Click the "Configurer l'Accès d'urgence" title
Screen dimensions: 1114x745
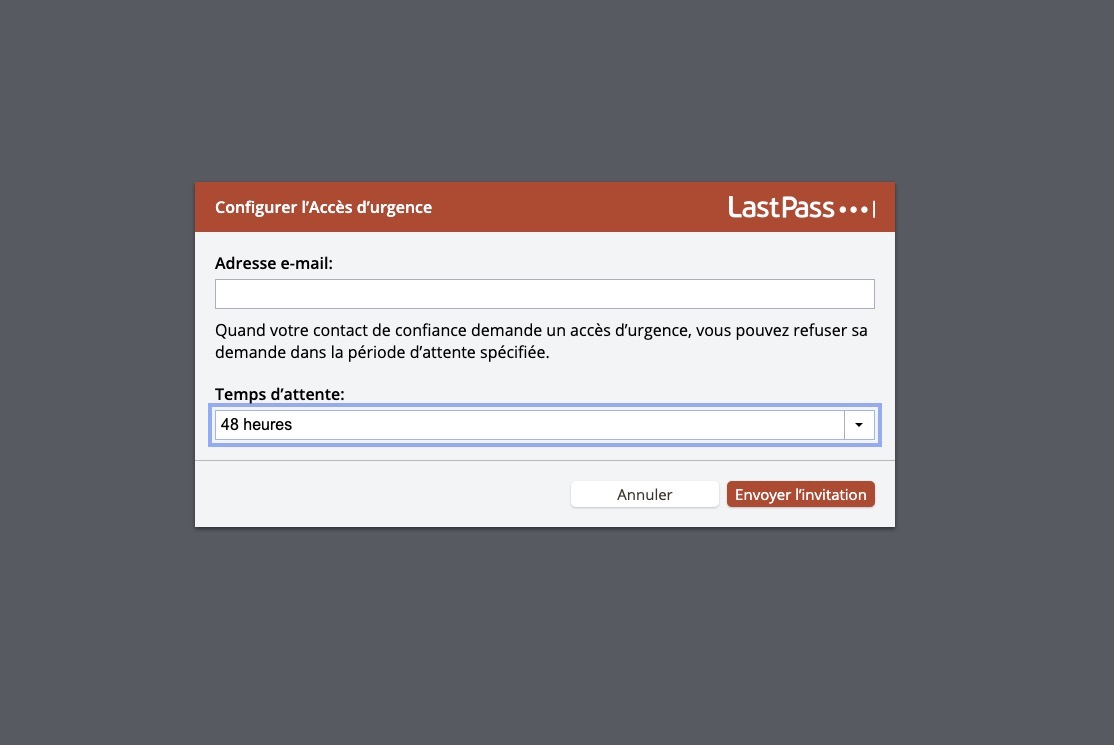[323, 207]
